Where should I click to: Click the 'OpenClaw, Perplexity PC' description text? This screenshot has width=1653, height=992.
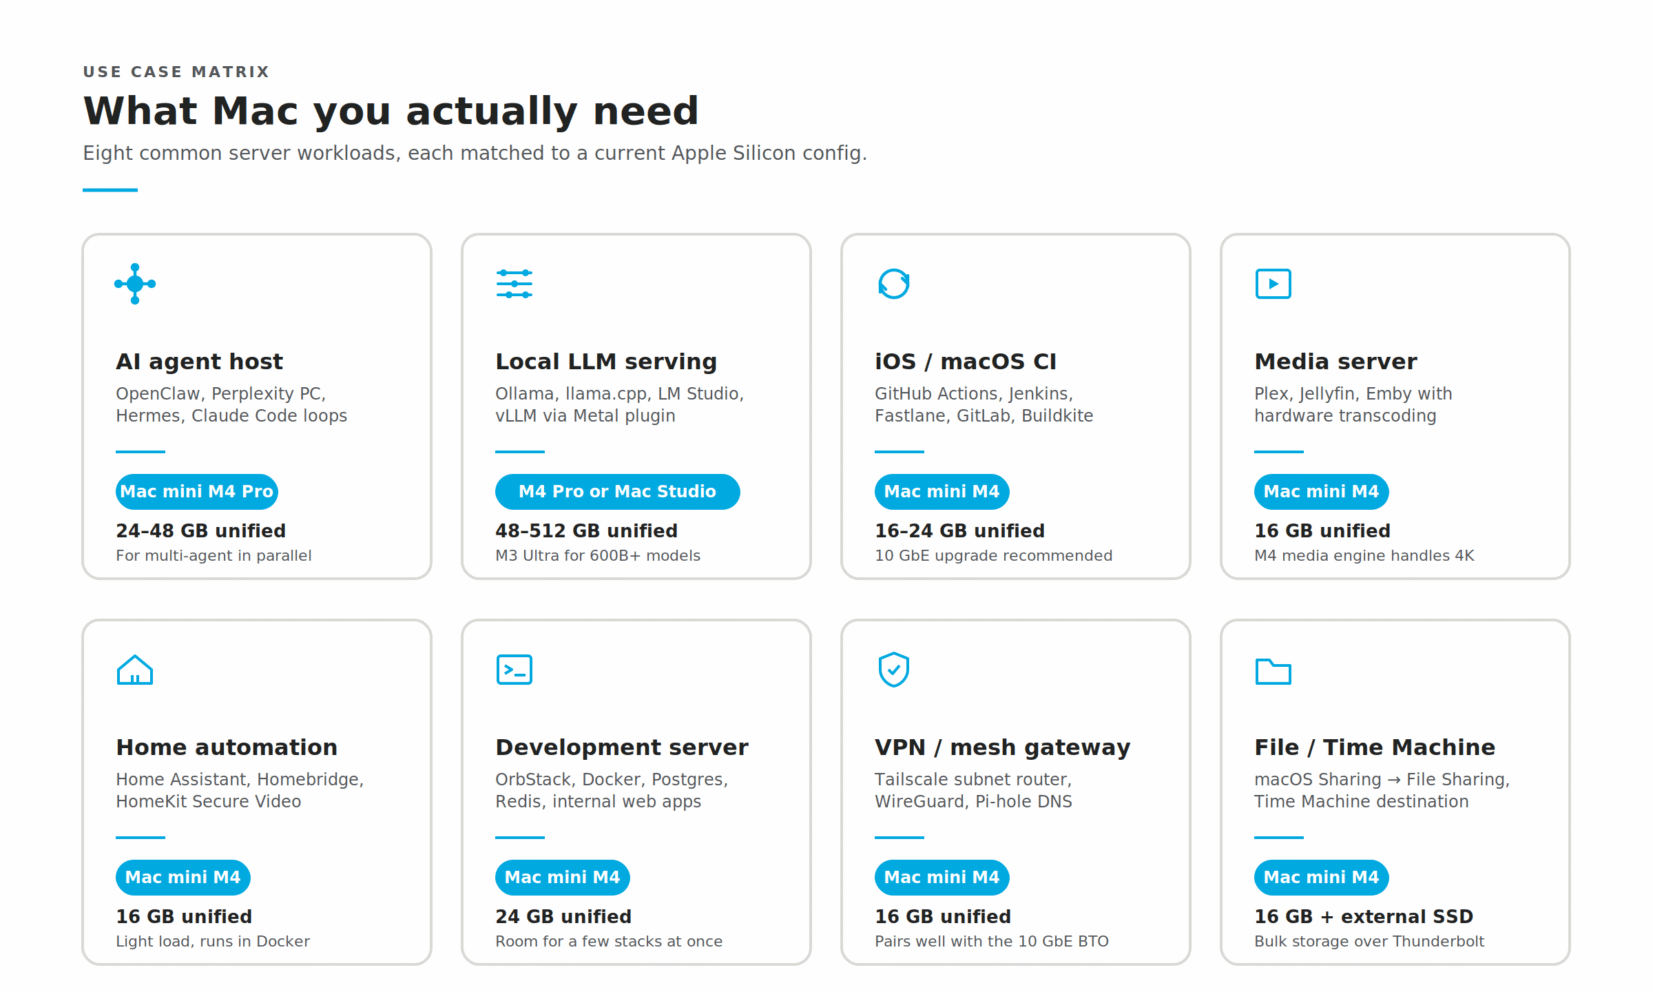click(x=221, y=394)
